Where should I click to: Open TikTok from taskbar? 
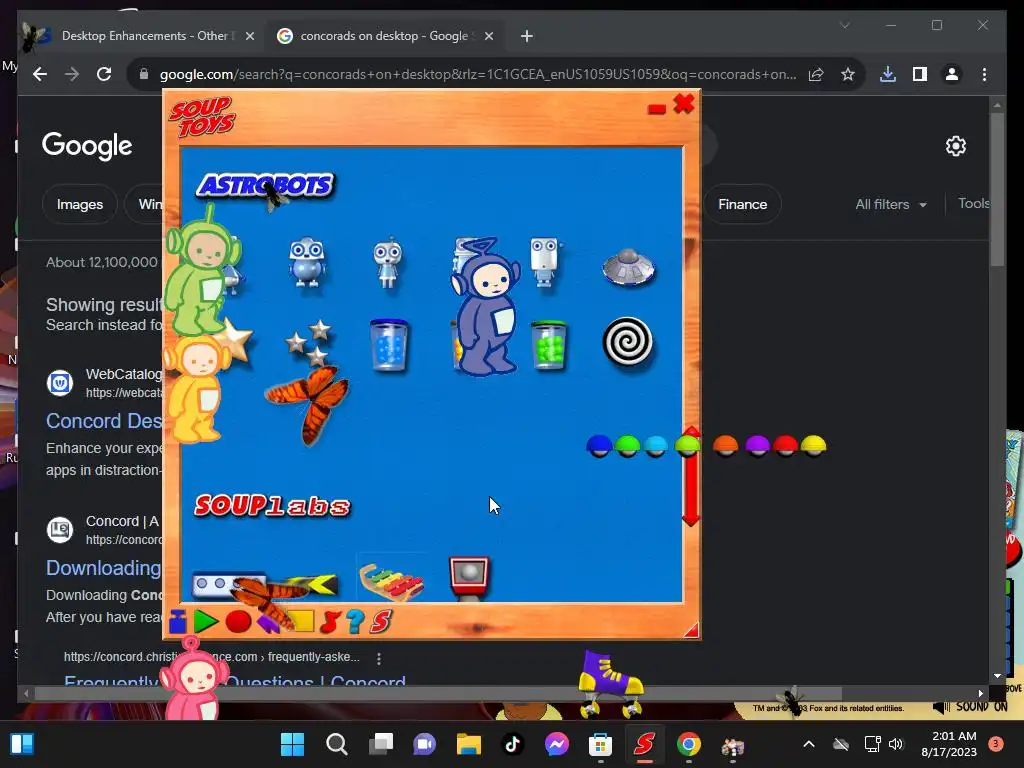pyautogui.click(x=513, y=744)
